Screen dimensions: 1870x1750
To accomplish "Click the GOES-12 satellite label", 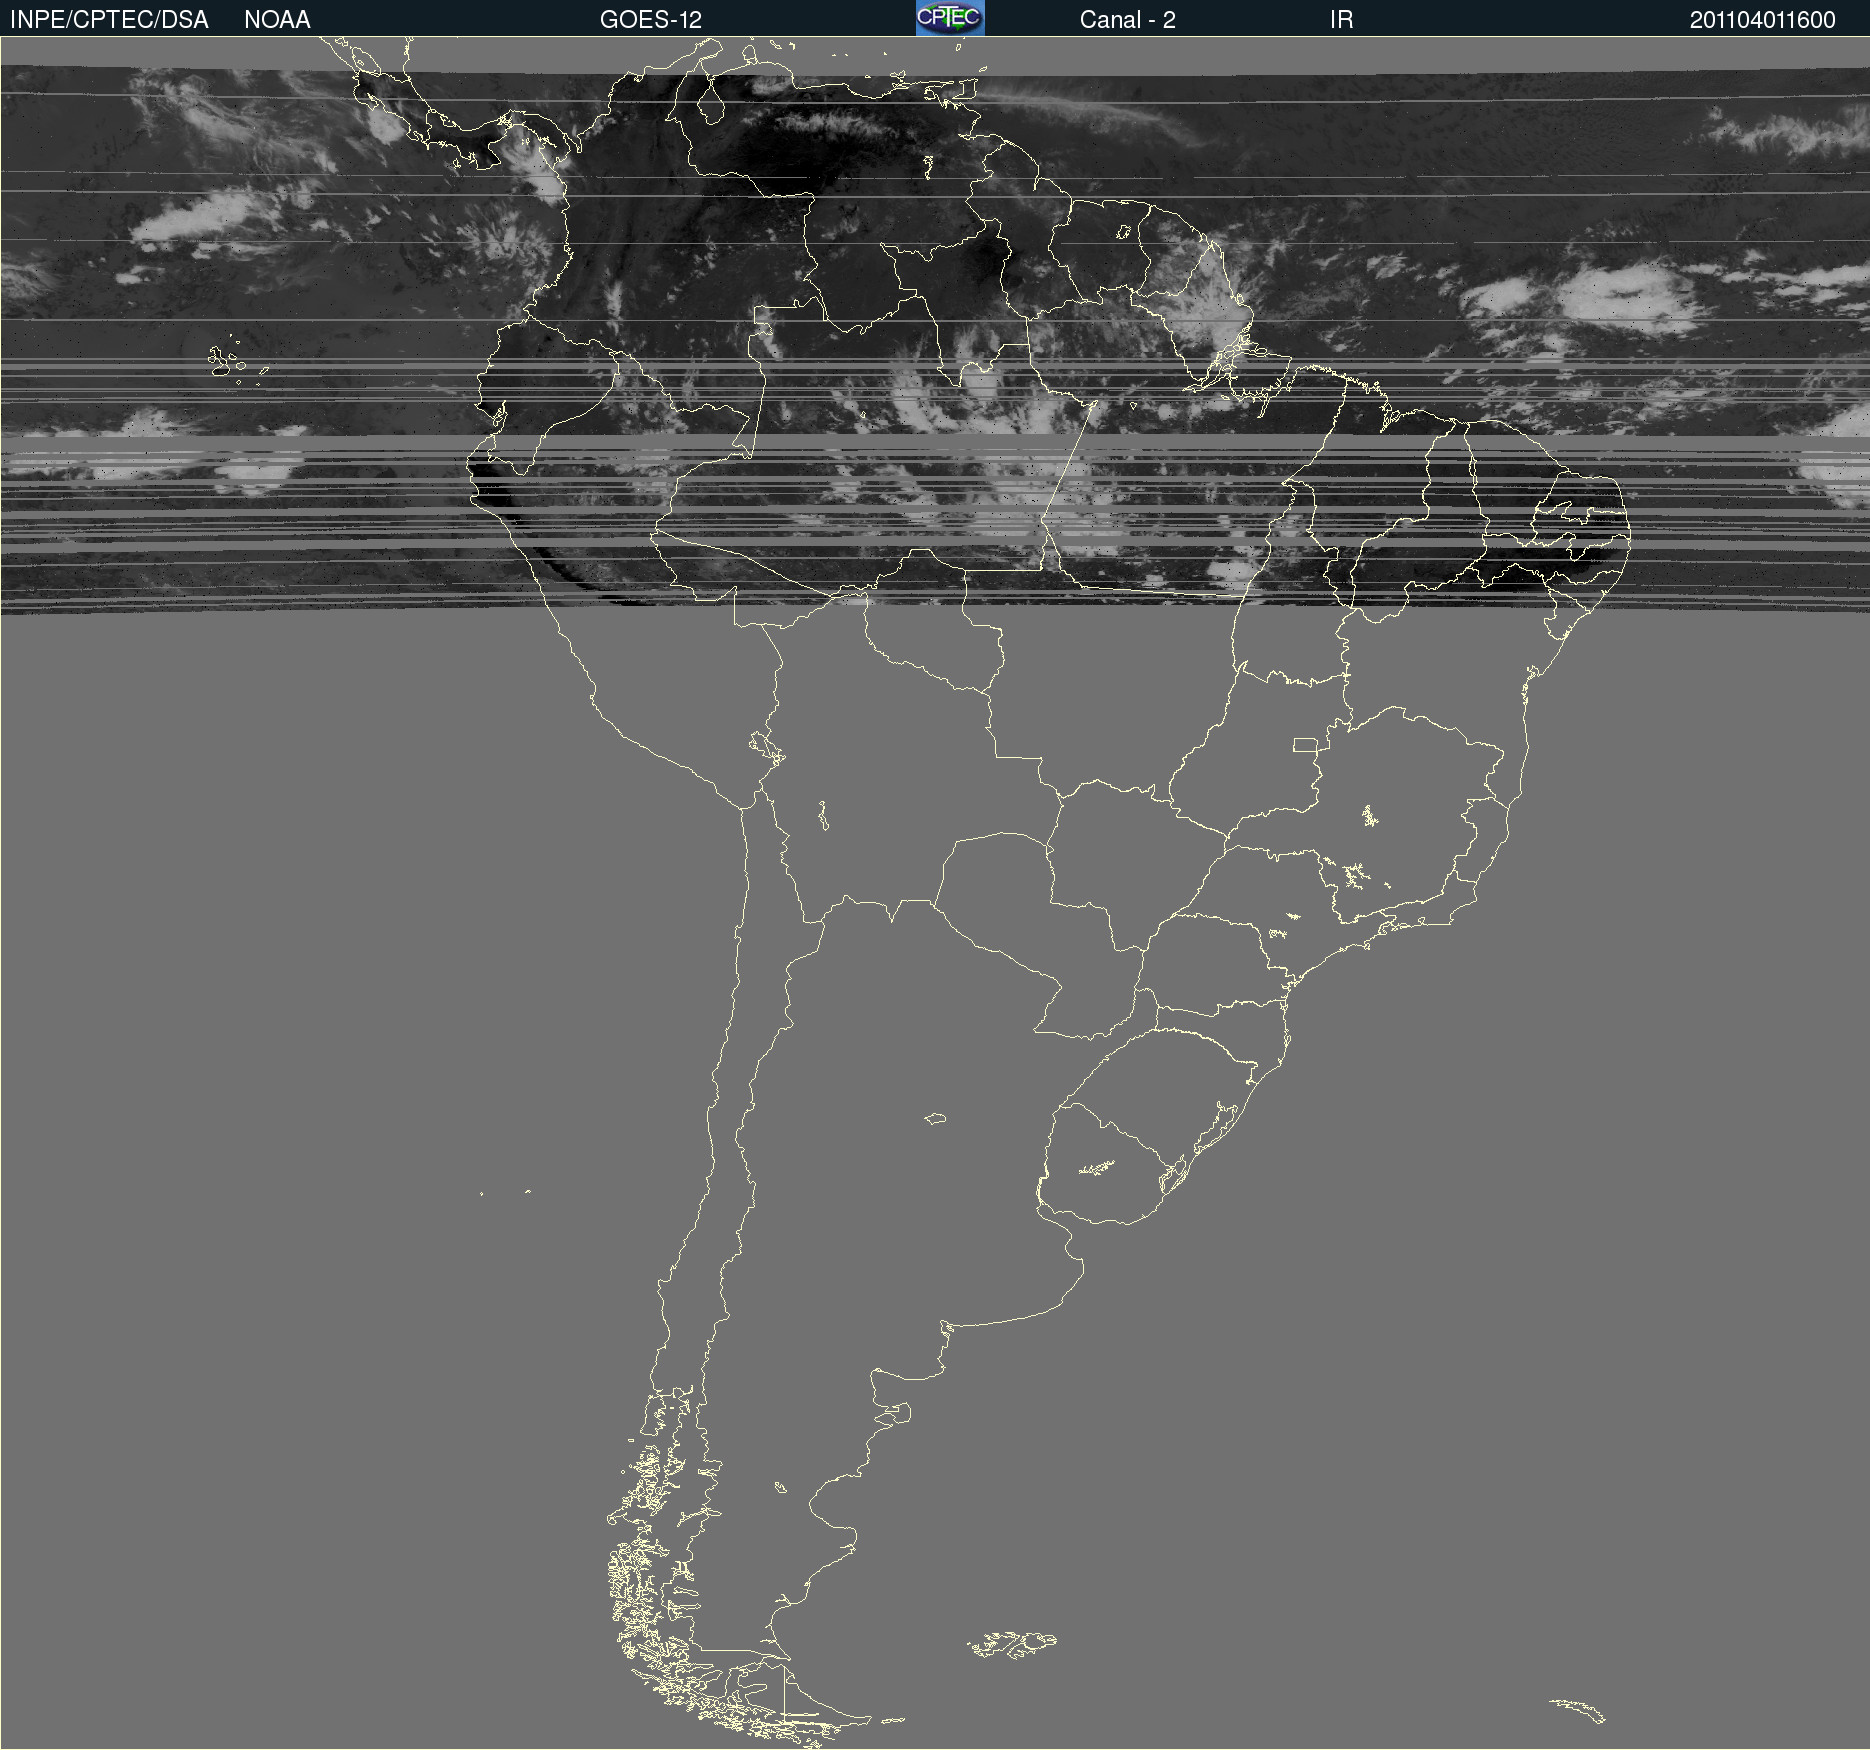I will [x=651, y=20].
